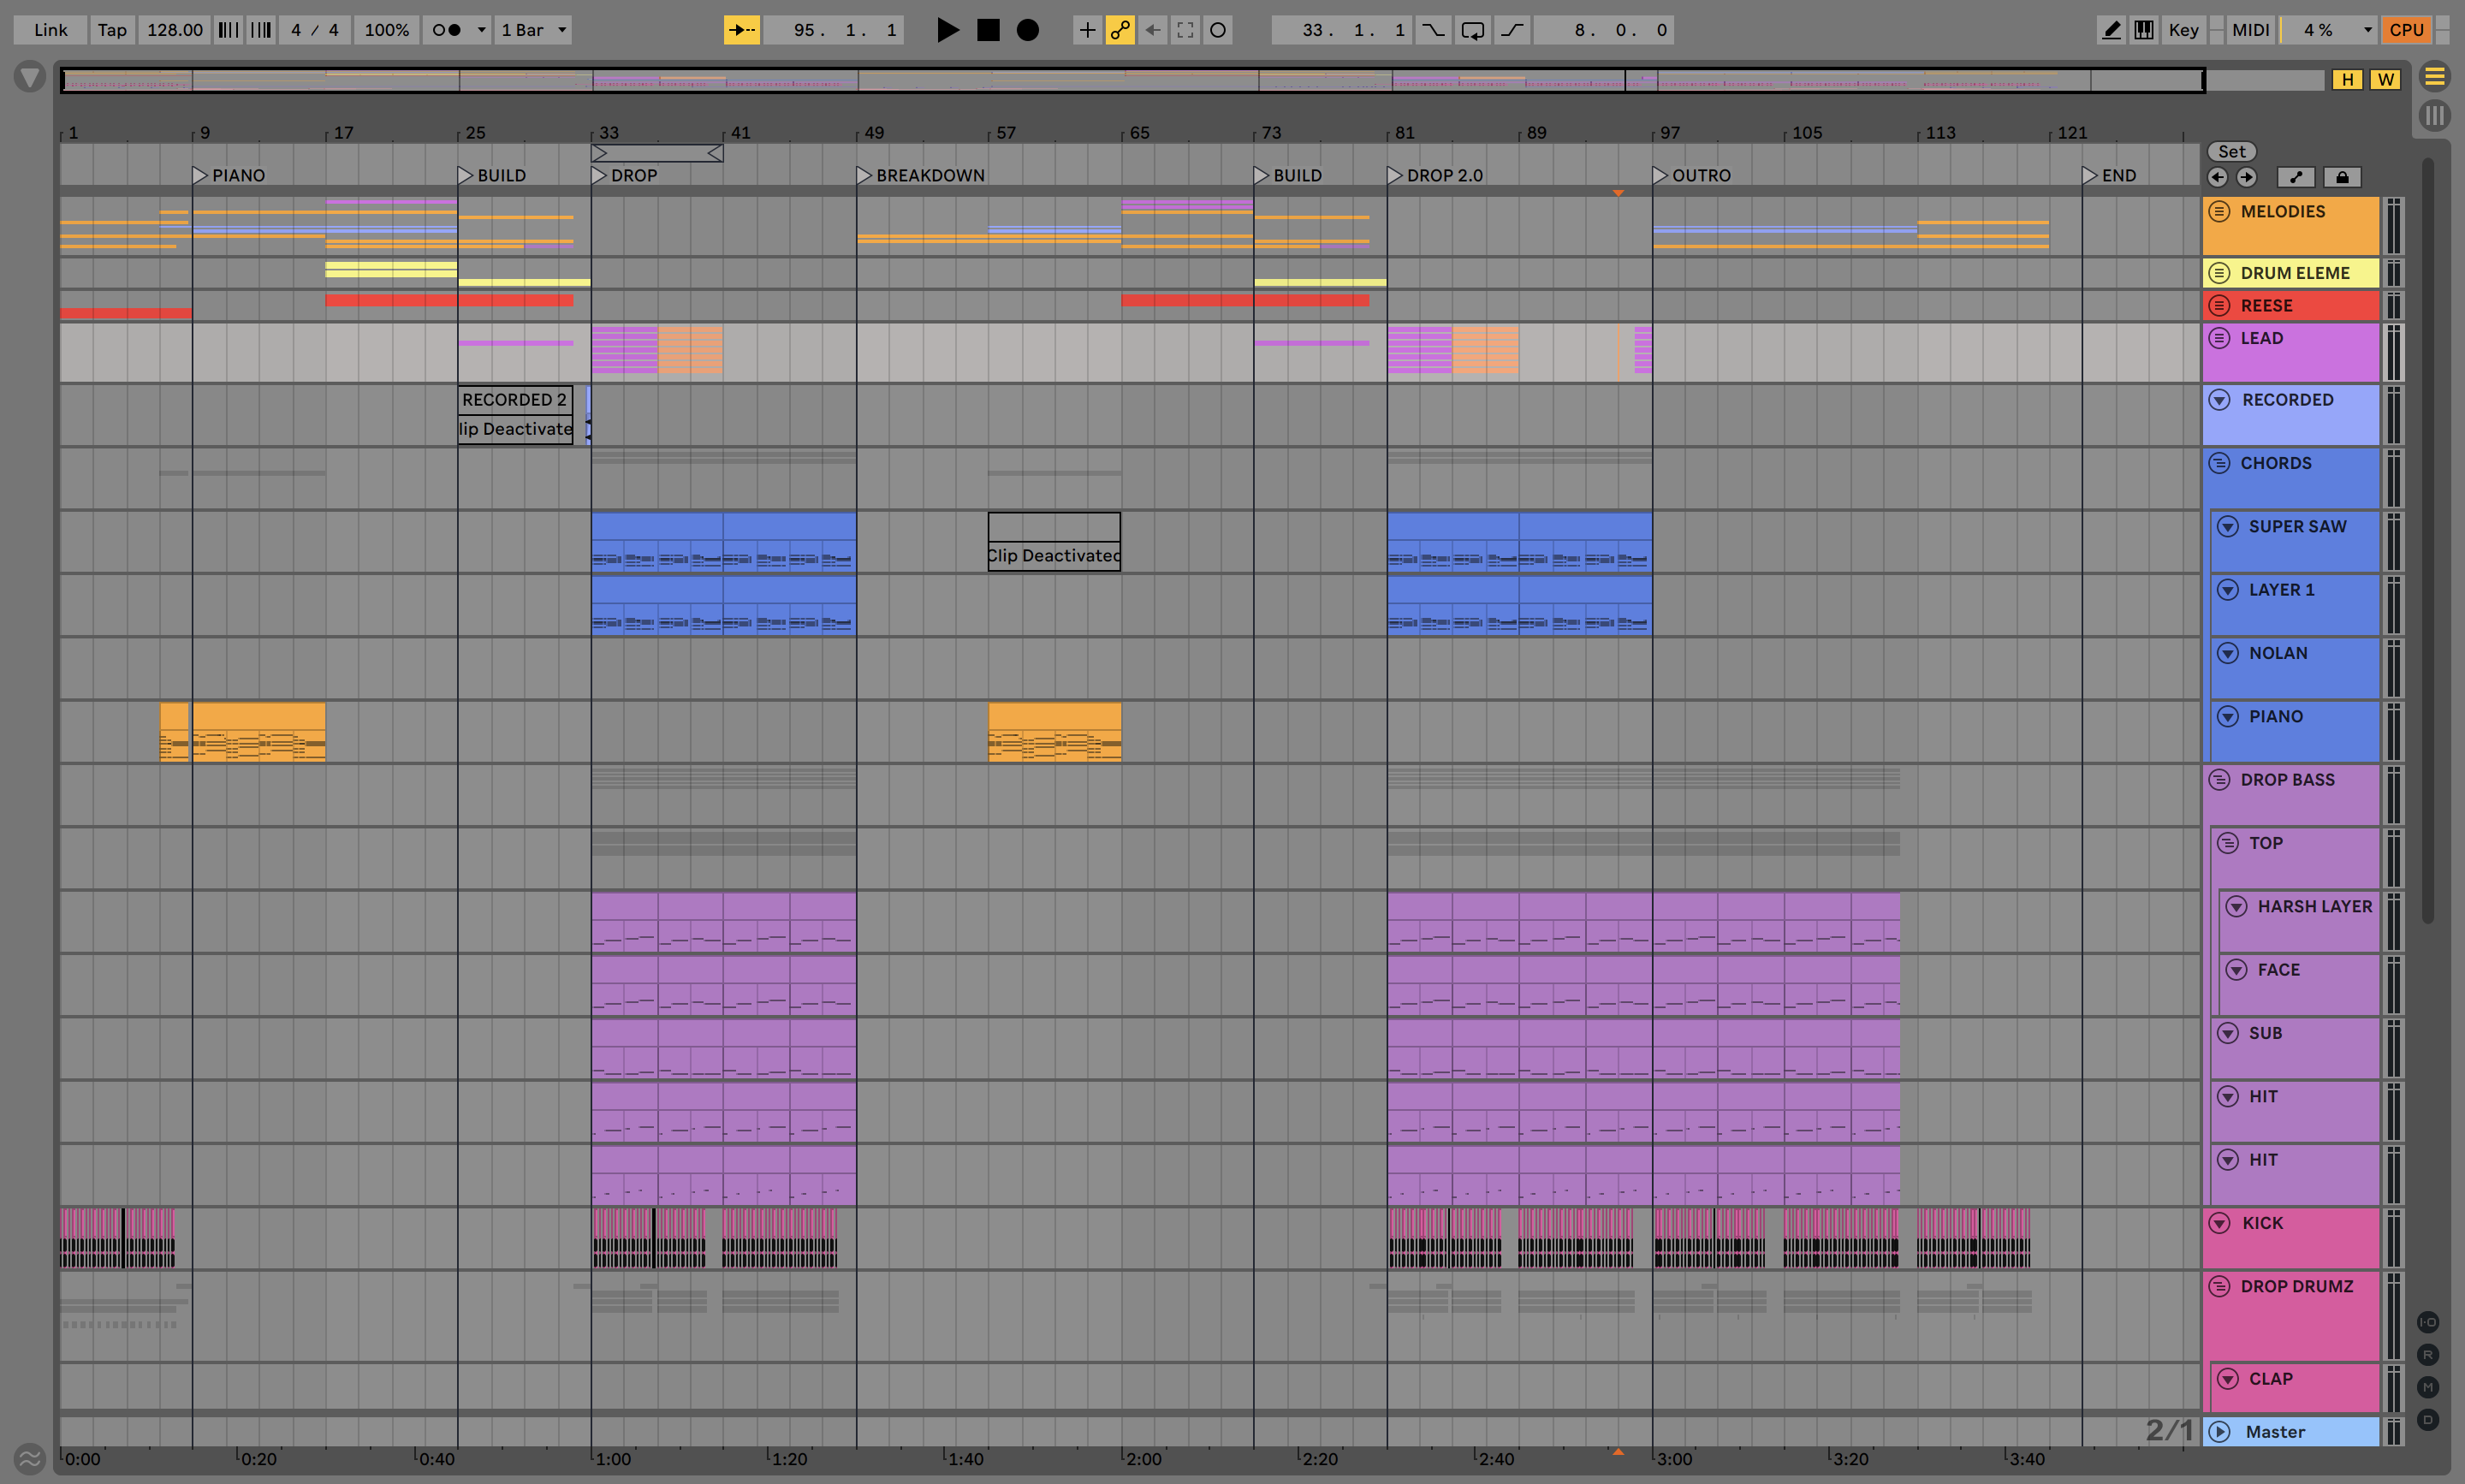Open MIDI map mode switch

[2250, 30]
